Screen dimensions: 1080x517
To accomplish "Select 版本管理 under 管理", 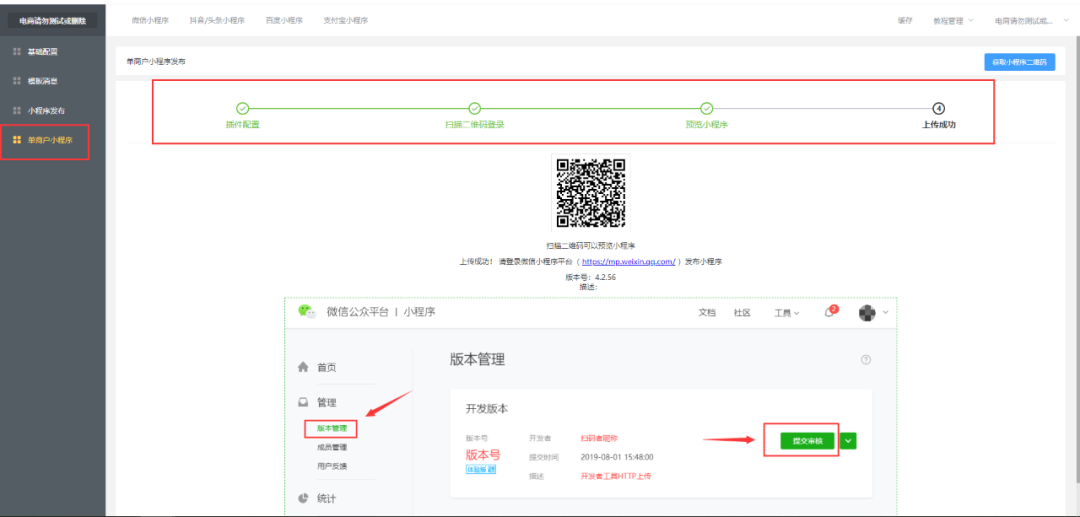I will (x=332, y=428).
